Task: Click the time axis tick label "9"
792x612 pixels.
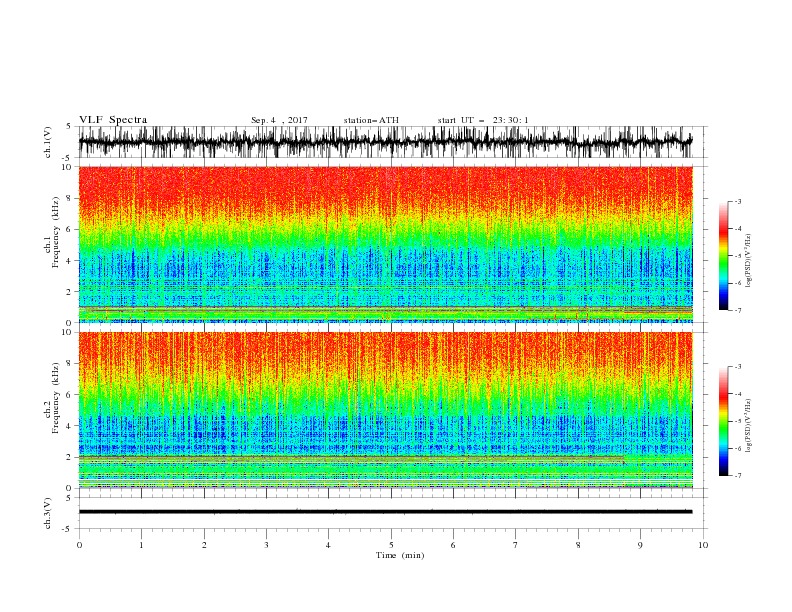Action: [x=640, y=545]
